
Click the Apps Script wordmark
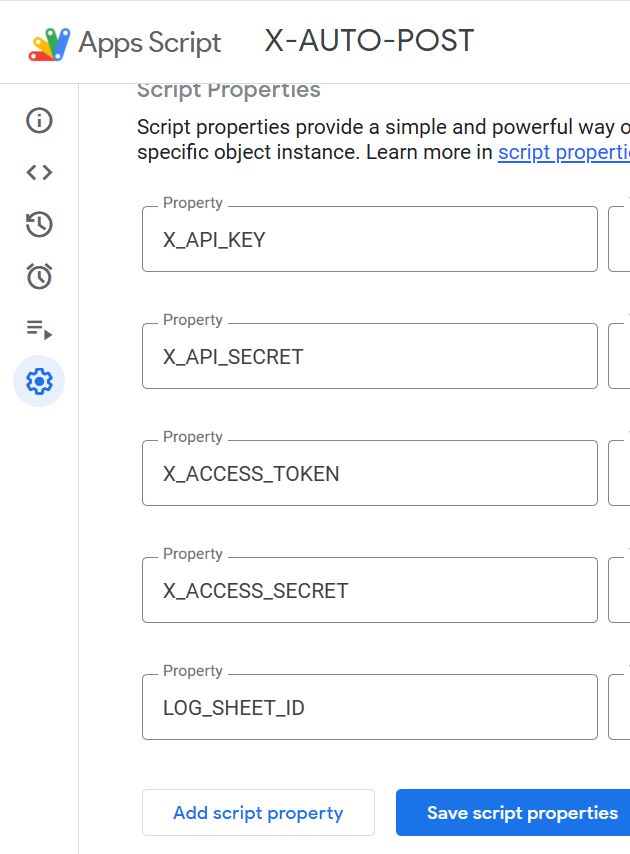tap(147, 43)
